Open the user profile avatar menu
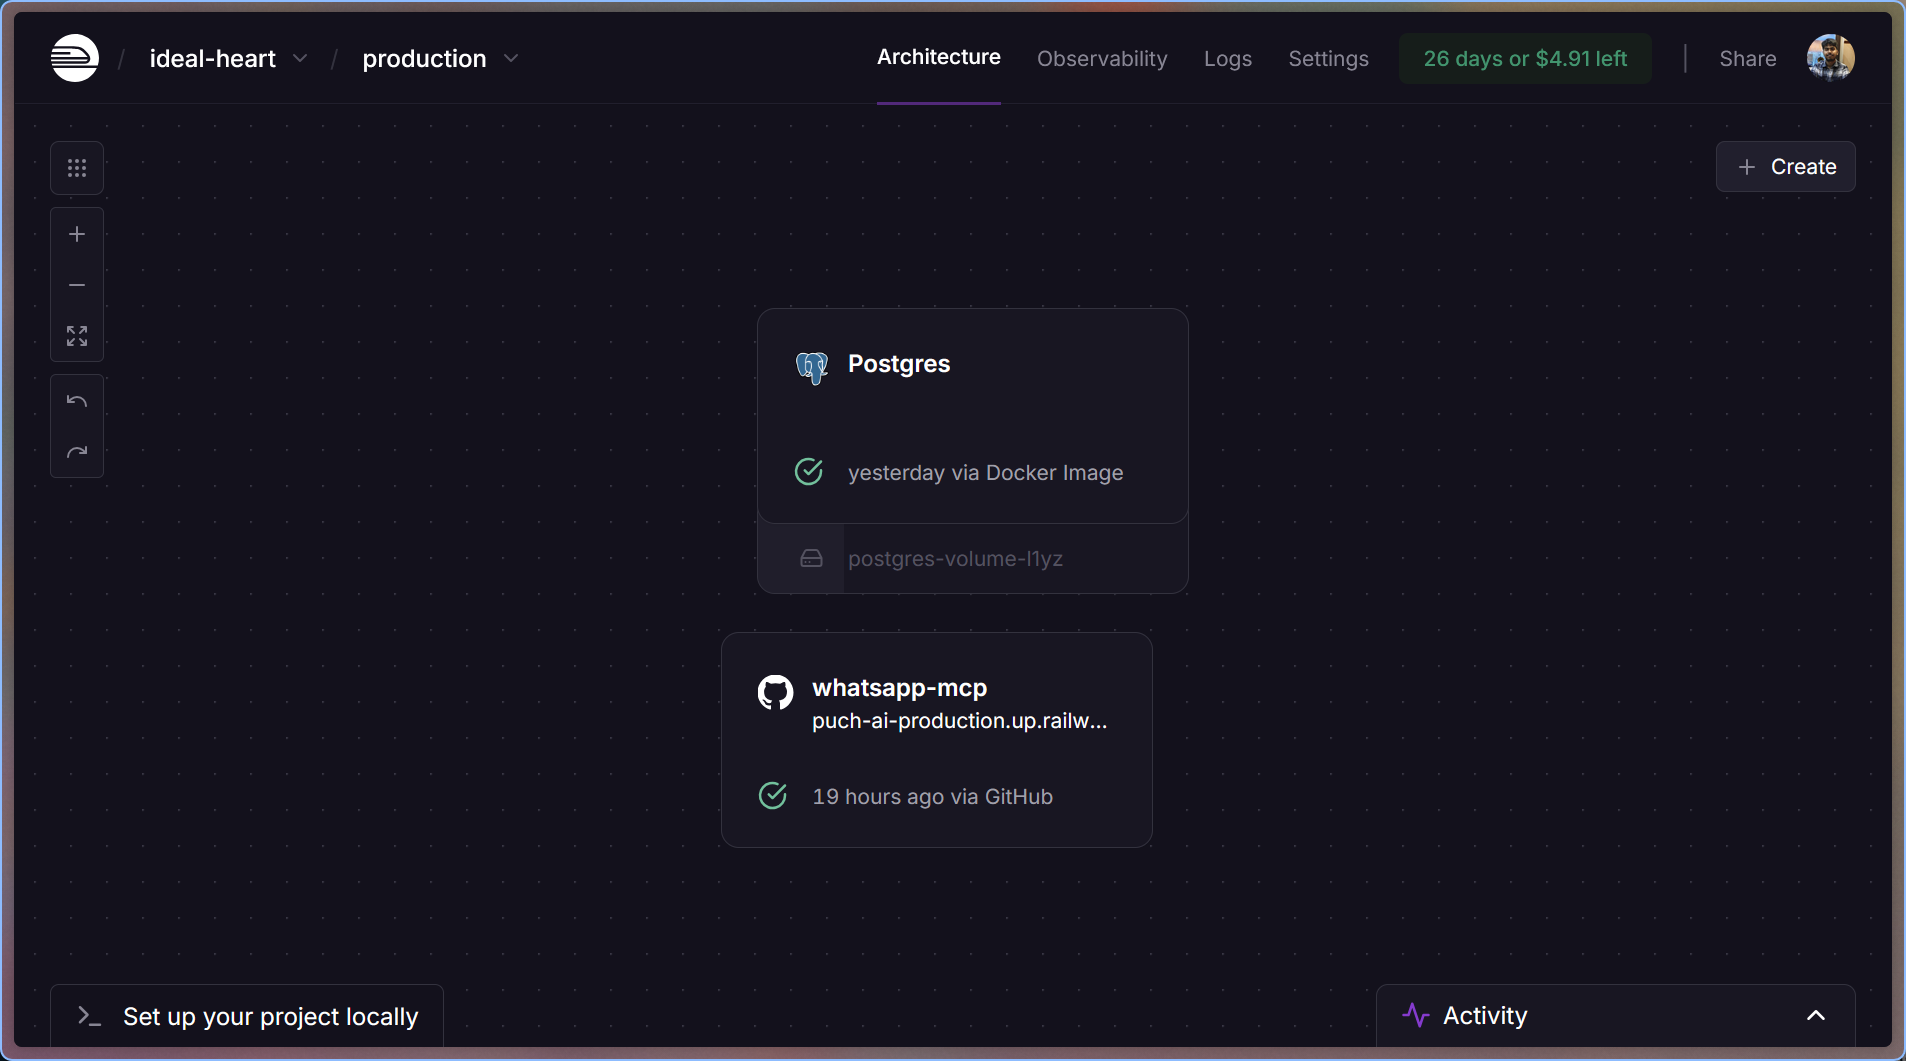The image size is (1906, 1061). [x=1830, y=58]
